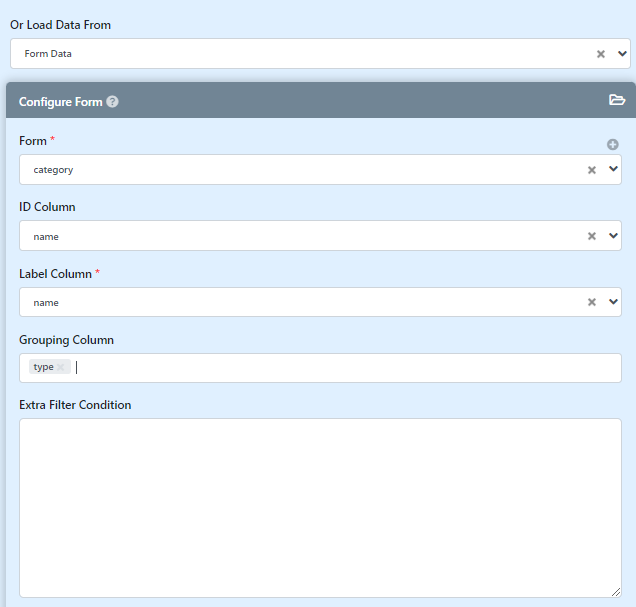Clear the category value in Form field
This screenshot has width=636, height=607.
(592, 170)
